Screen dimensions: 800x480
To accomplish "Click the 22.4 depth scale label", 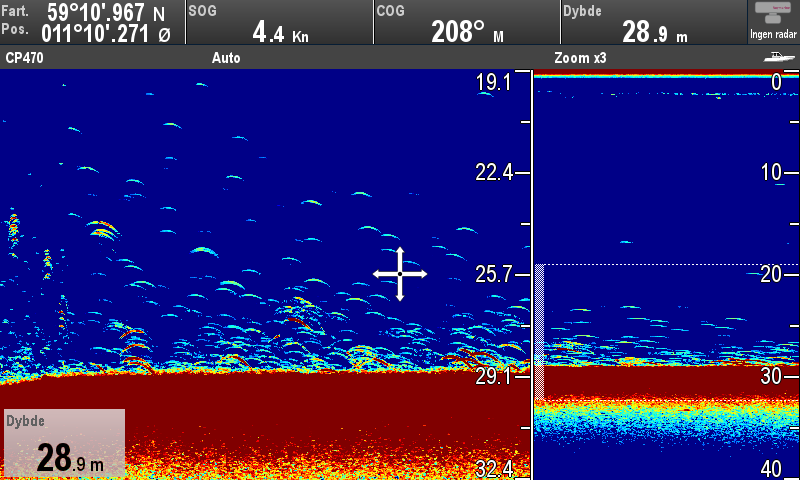I will (493, 173).
